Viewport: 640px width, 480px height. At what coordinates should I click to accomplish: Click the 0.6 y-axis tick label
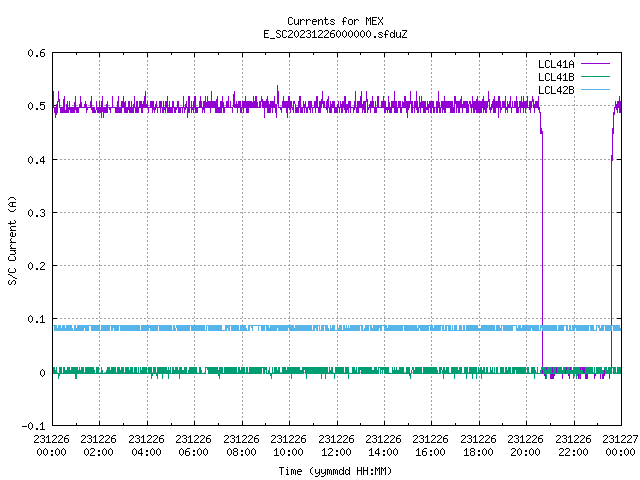36,53
